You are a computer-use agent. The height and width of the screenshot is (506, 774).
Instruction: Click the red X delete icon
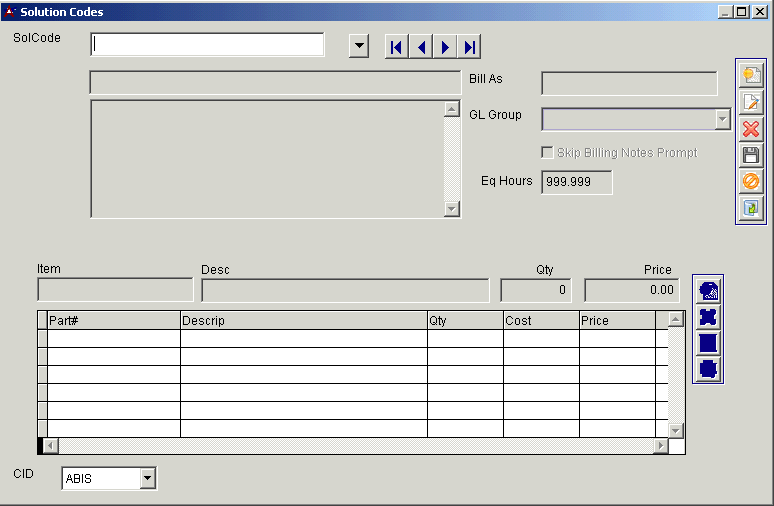[750, 129]
